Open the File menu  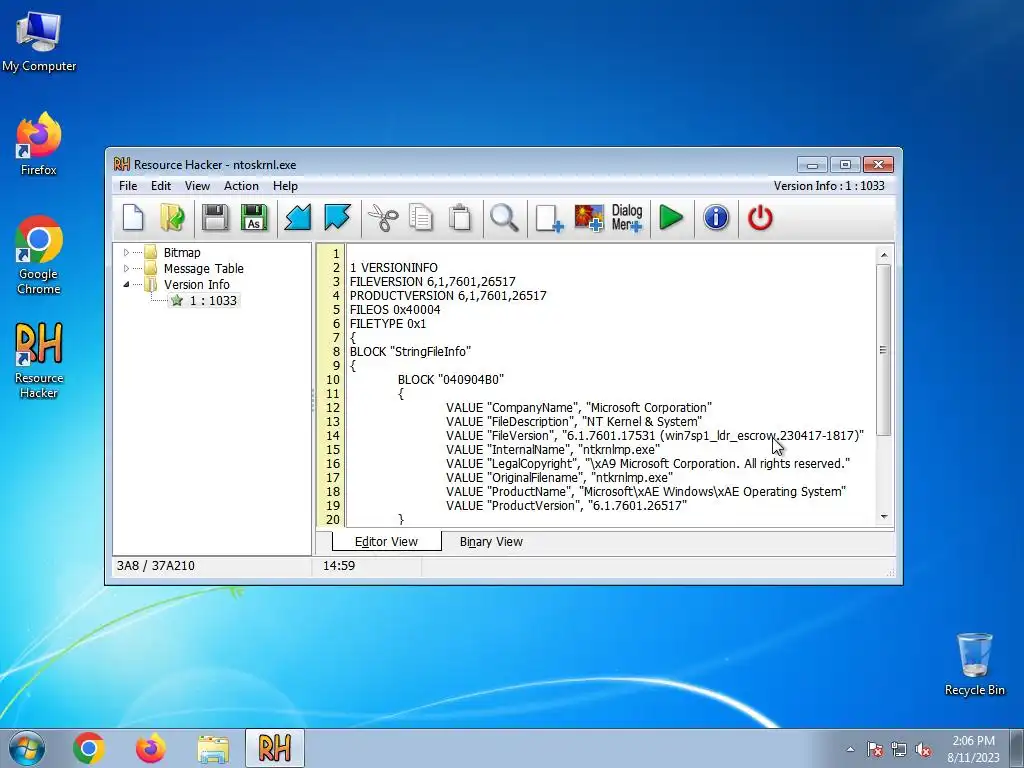click(128, 185)
